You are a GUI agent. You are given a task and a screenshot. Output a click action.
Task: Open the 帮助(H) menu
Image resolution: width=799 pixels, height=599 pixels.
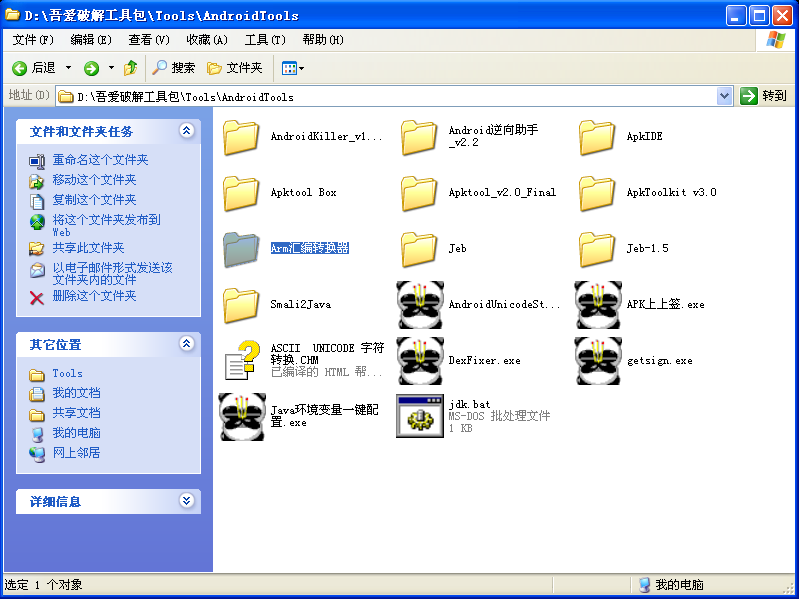coord(323,40)
